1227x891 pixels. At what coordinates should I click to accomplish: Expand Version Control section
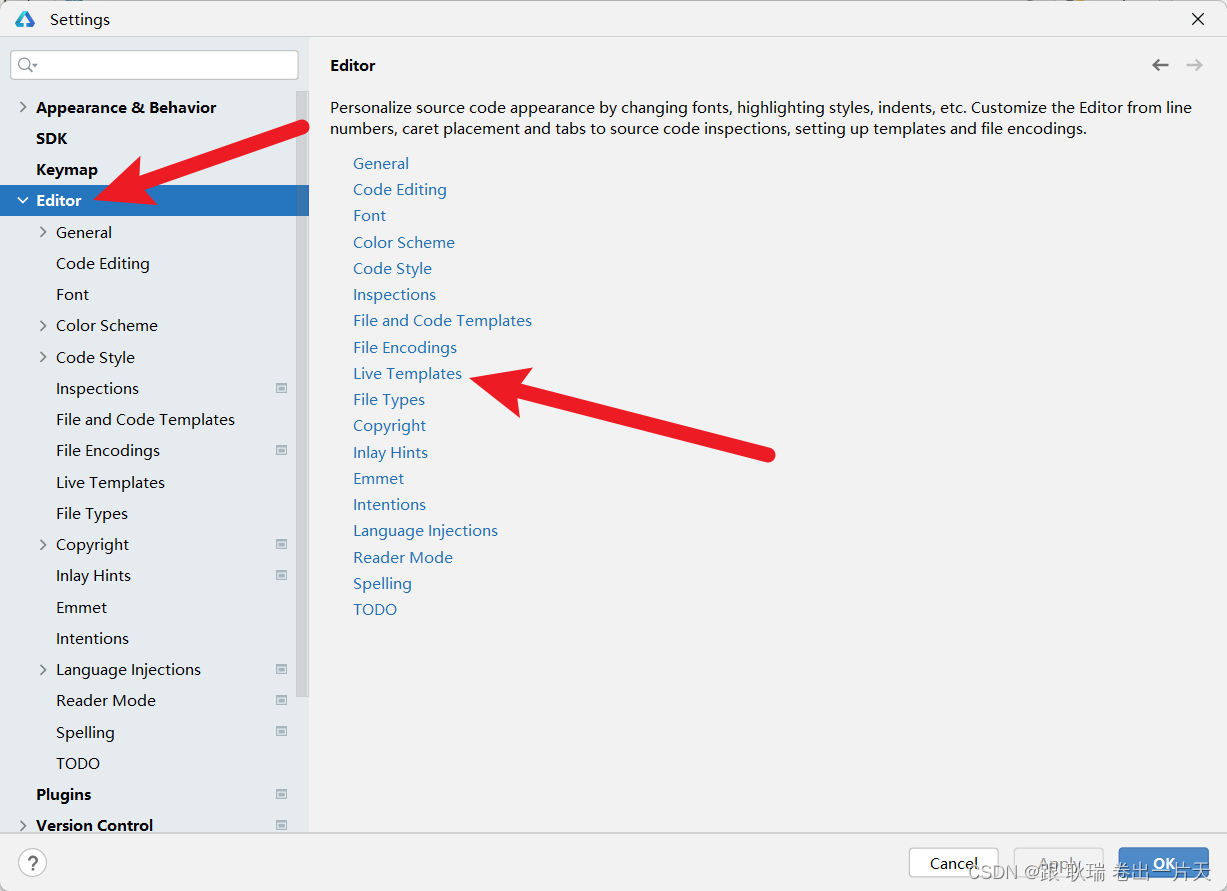point(23,825)
